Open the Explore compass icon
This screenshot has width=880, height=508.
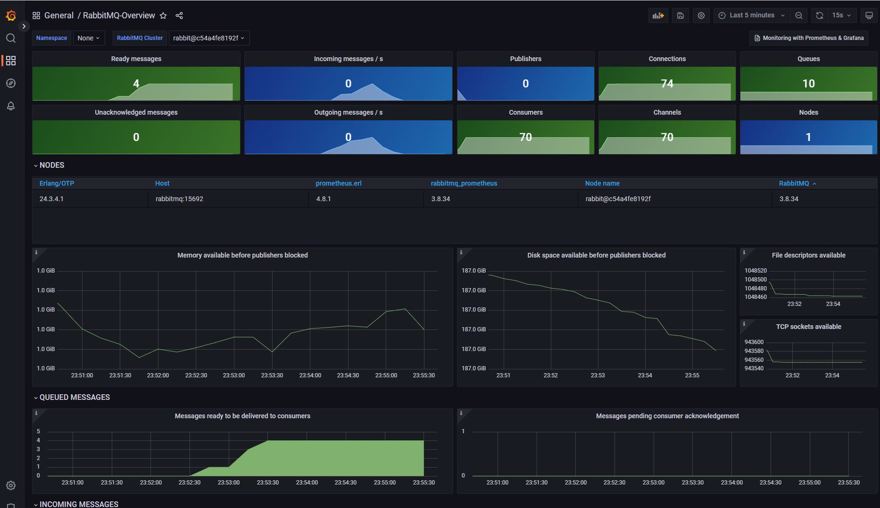click(11, 84)
